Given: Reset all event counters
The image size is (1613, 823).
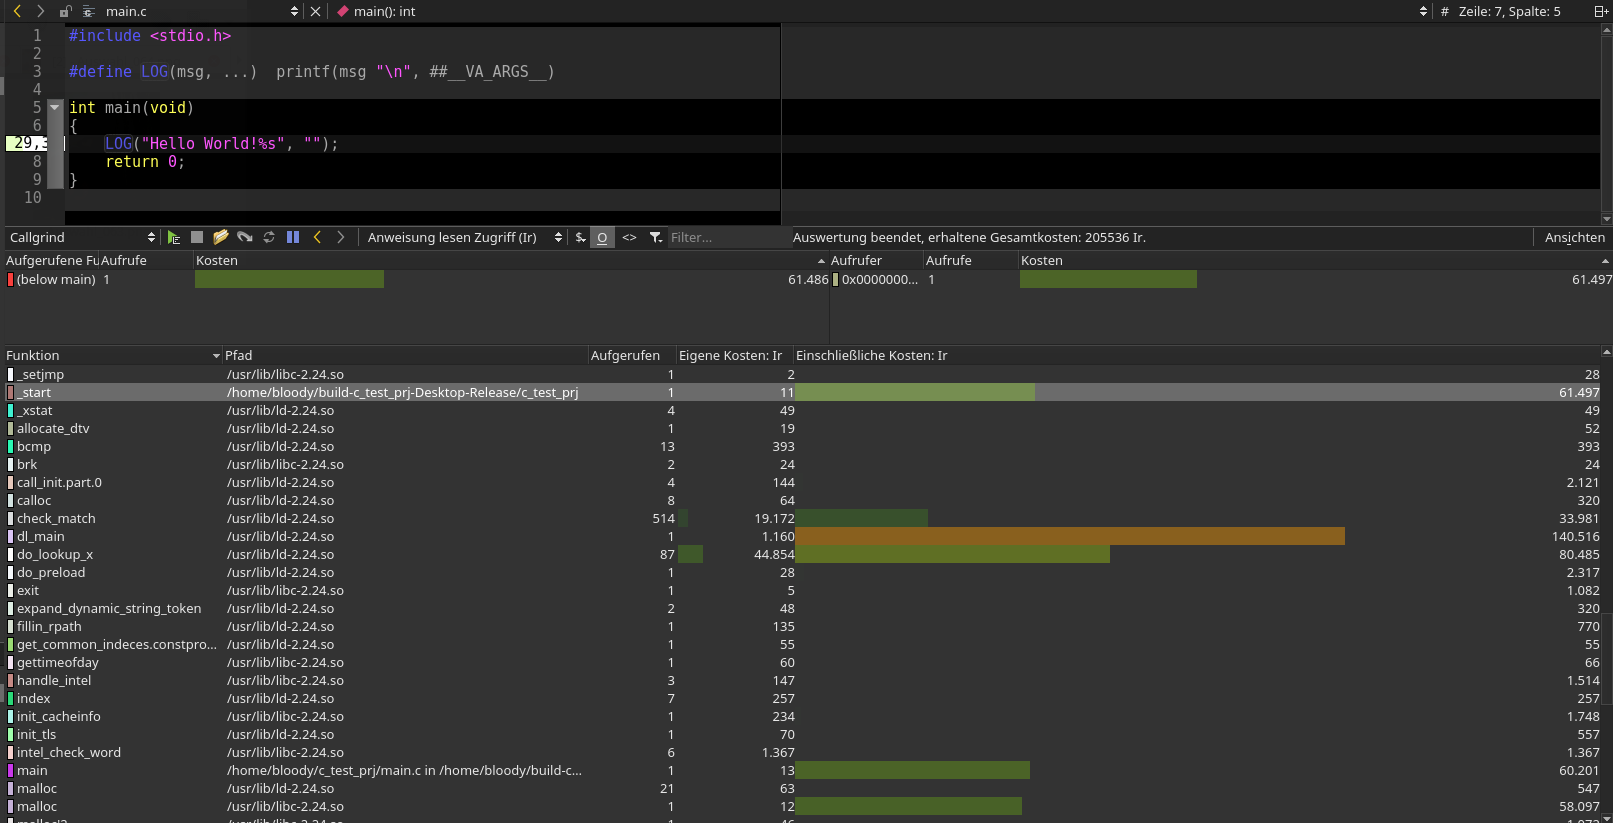Looking at the screenshot, I should (x=269, y=237).
